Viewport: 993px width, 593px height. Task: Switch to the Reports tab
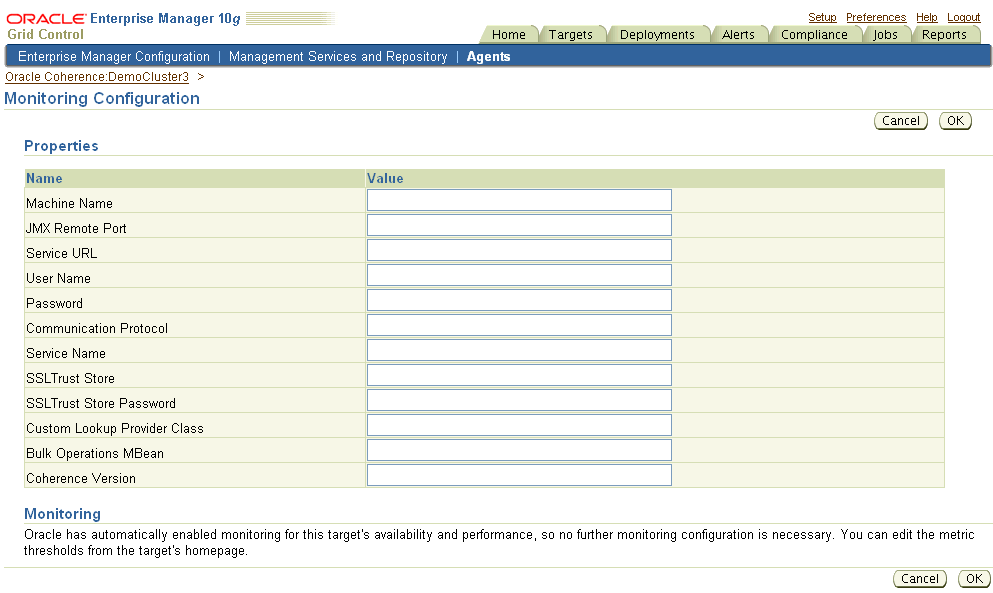point(945,33)
